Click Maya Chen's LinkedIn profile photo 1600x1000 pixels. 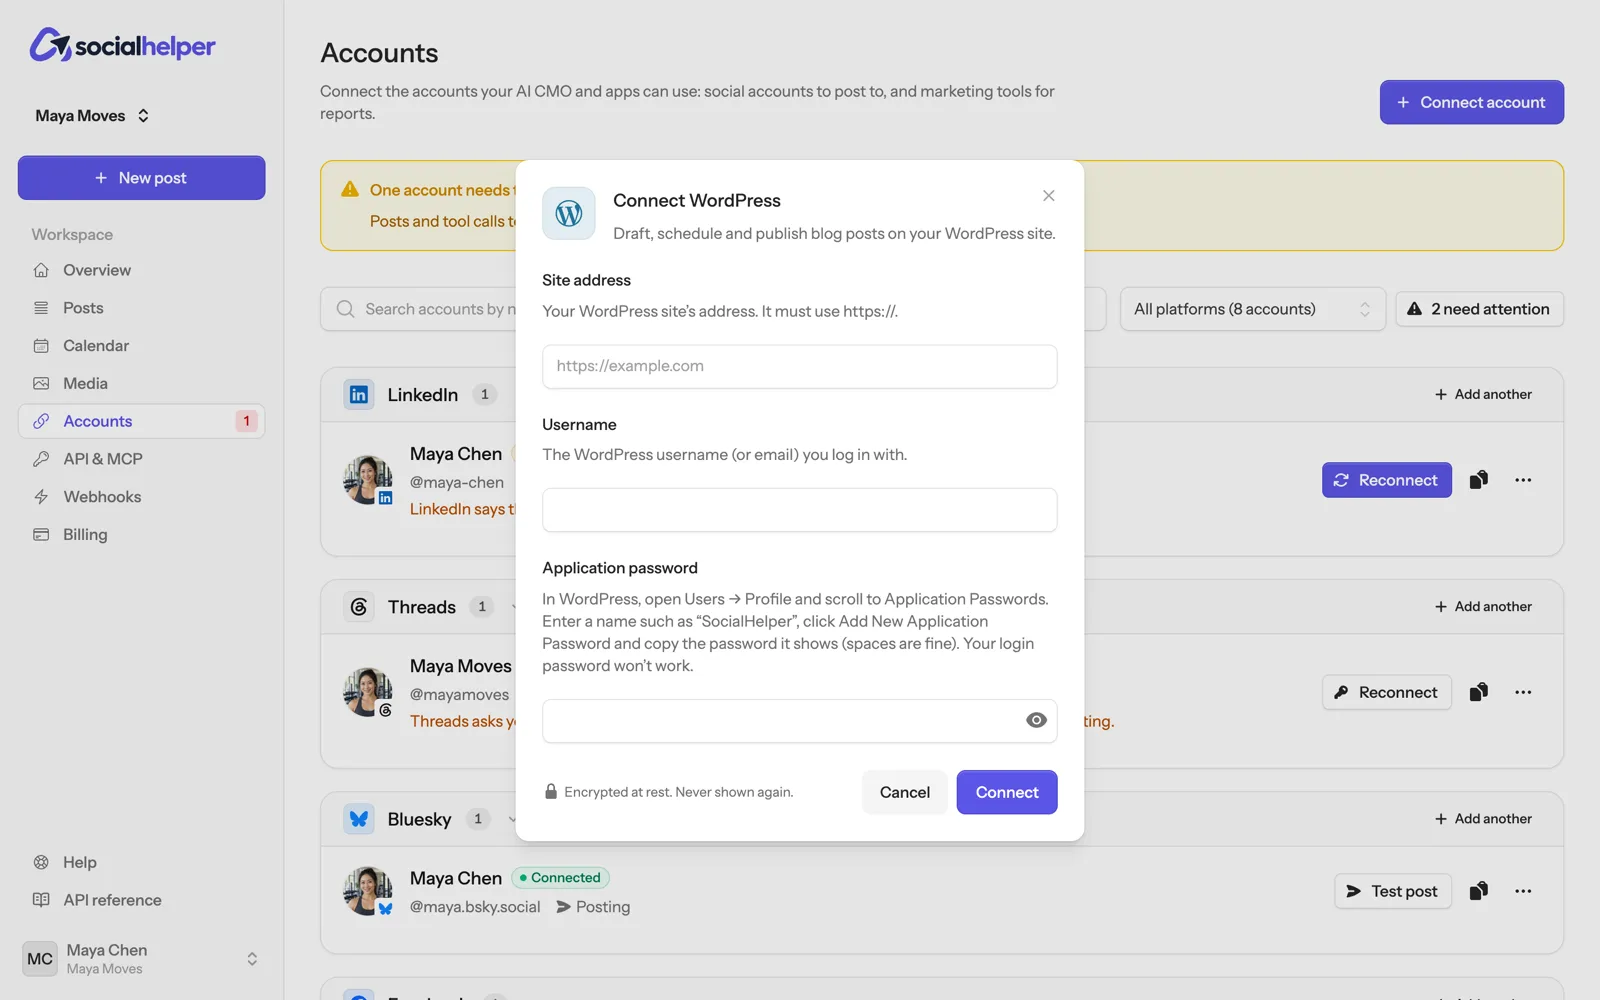(367, 480)
